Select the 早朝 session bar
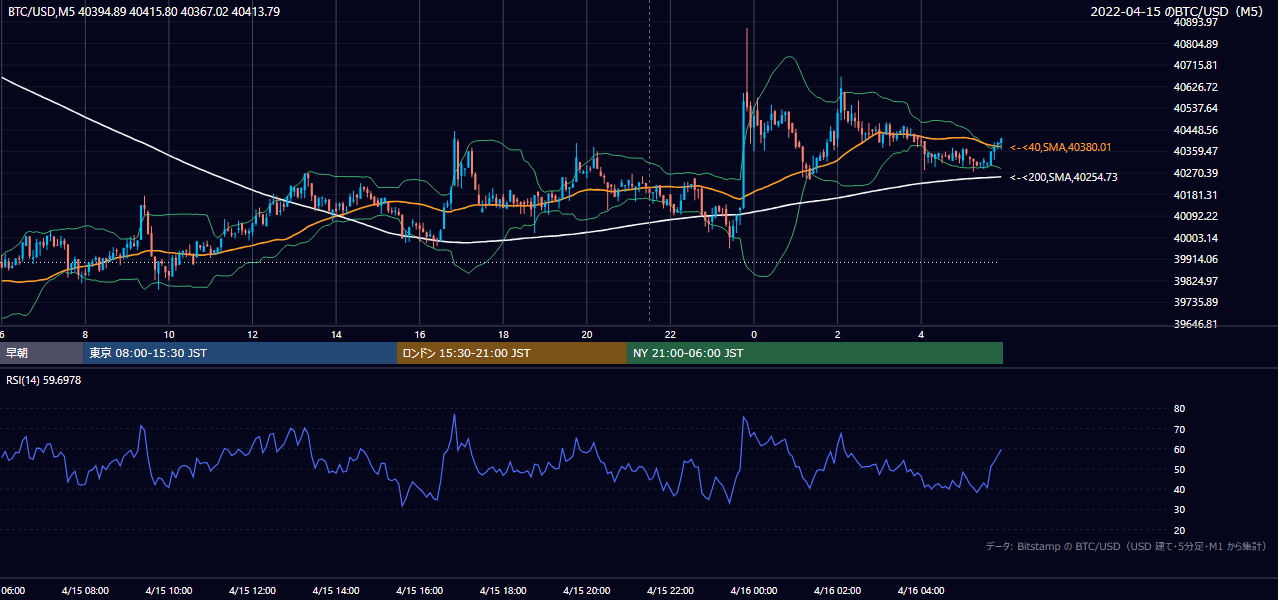 (41, 353)
